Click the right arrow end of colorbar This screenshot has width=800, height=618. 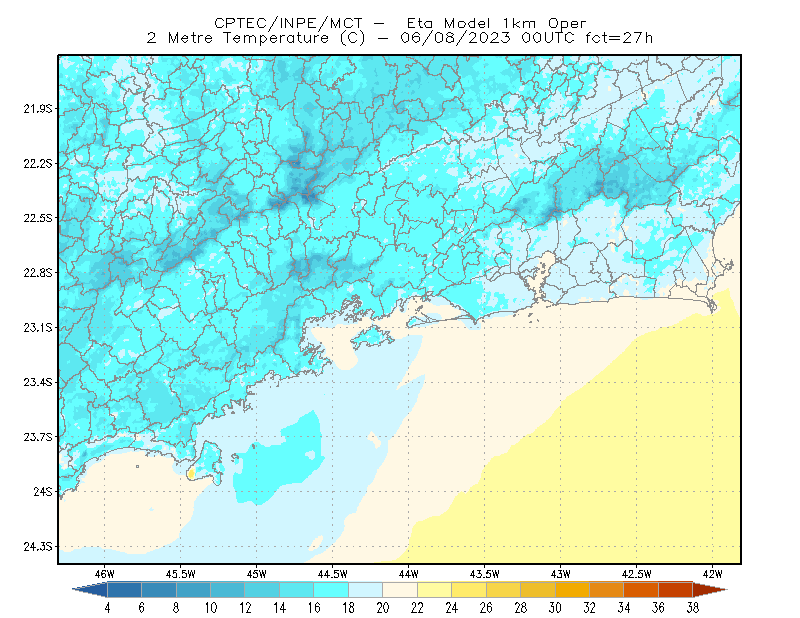[710, 590]
